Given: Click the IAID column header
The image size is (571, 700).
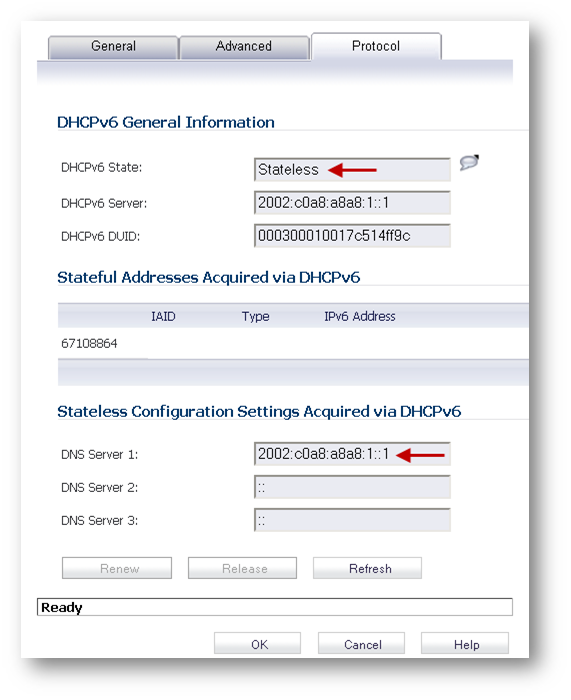Looking at the screenshot, I should pos(163,317).
